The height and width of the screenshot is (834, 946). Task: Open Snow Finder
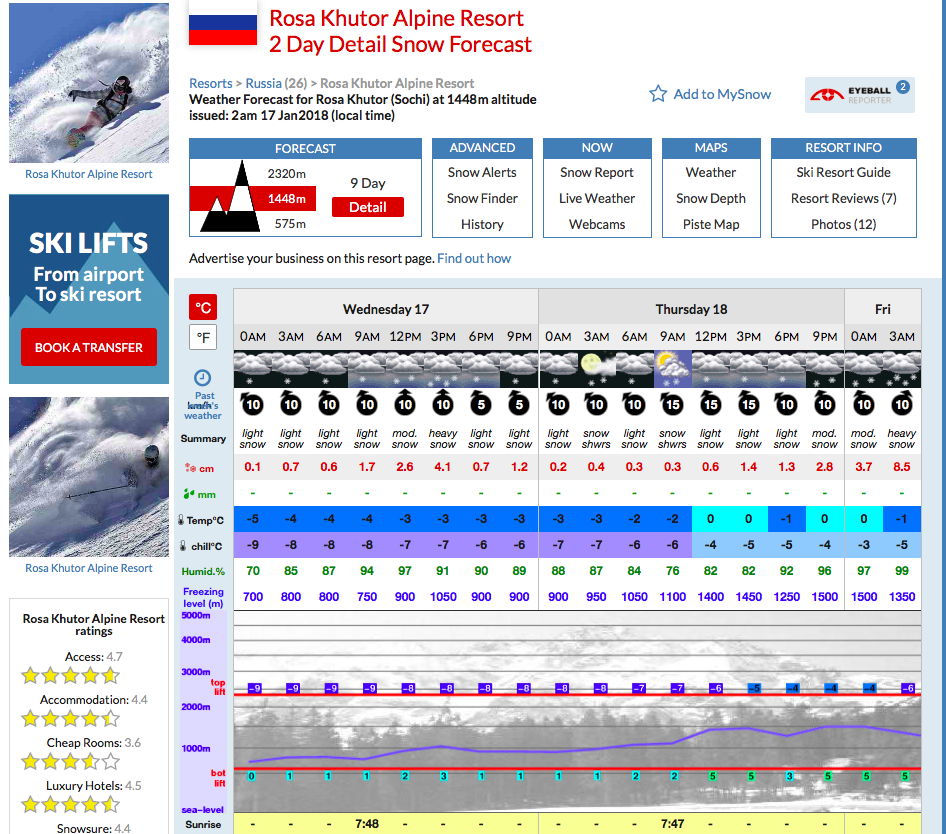tap(482, 199)
